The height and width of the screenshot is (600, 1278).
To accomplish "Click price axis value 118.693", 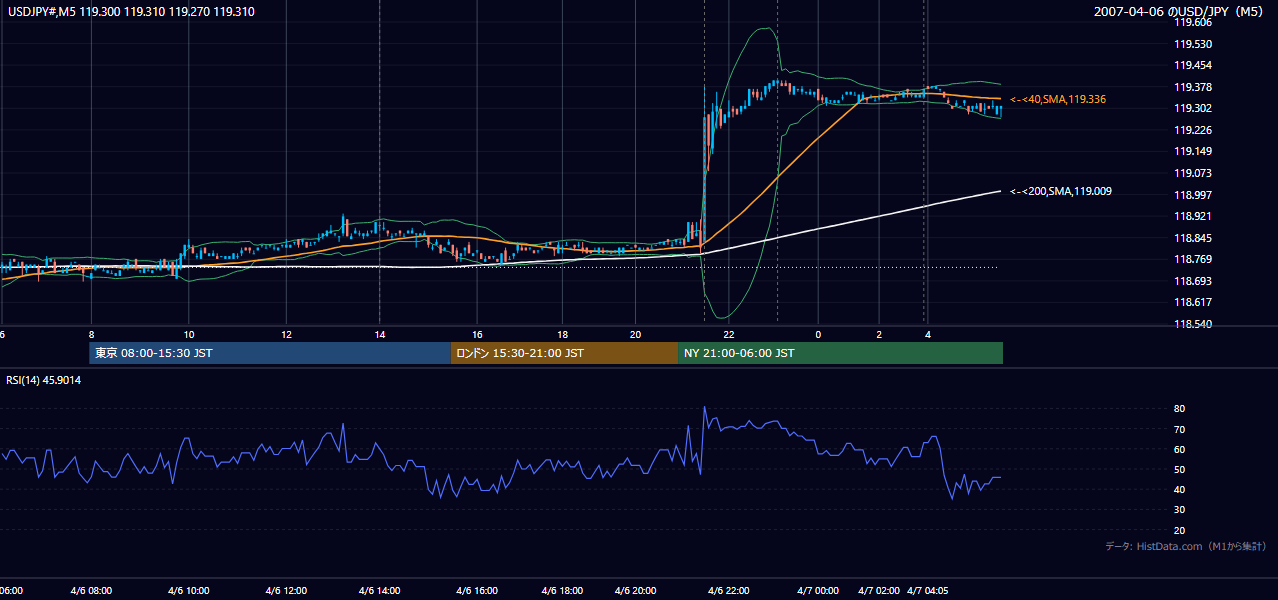I will coord(1192,281).
